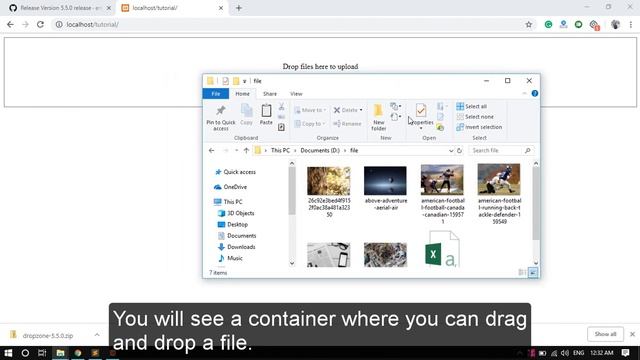Image resolution: width=640 pixels, height=360 pixels.
Task: Open Chrome from the taskbar
Action: [x=78, y=353]
